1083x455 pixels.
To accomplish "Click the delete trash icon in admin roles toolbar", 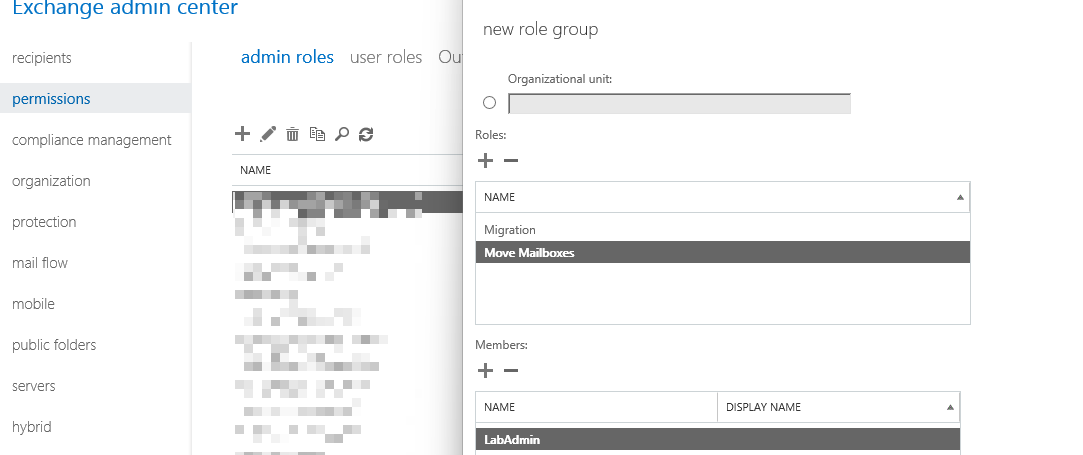I will click(x=292, y=135).
